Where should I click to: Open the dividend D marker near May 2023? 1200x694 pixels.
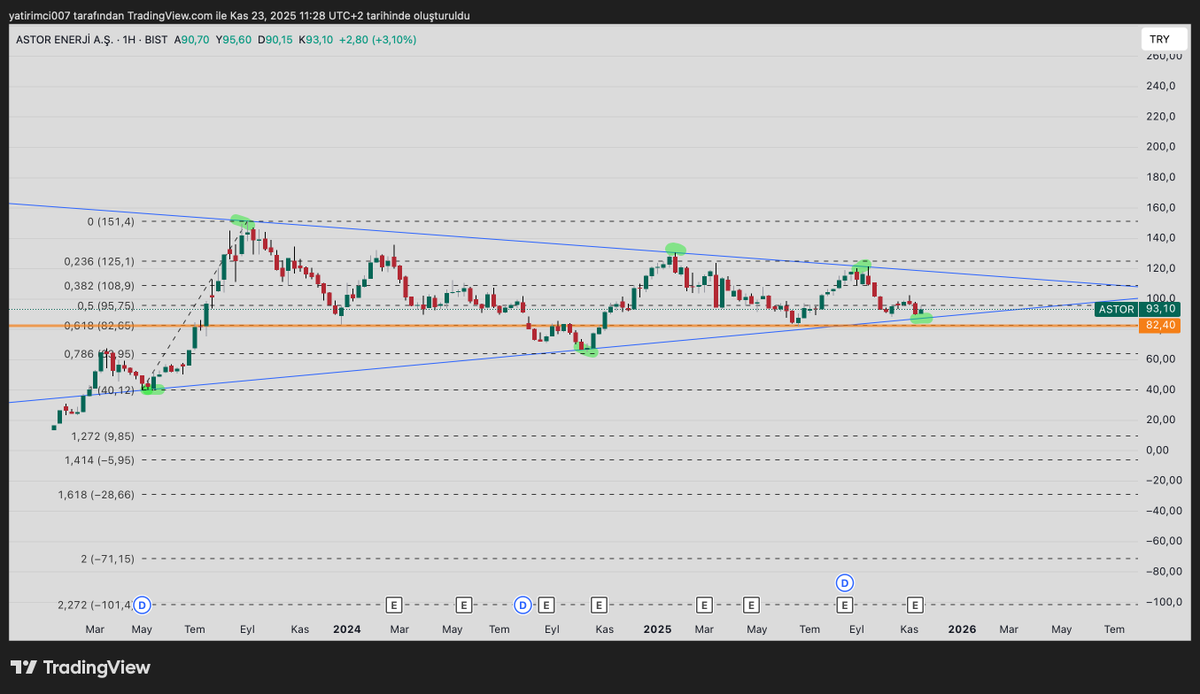142,604
